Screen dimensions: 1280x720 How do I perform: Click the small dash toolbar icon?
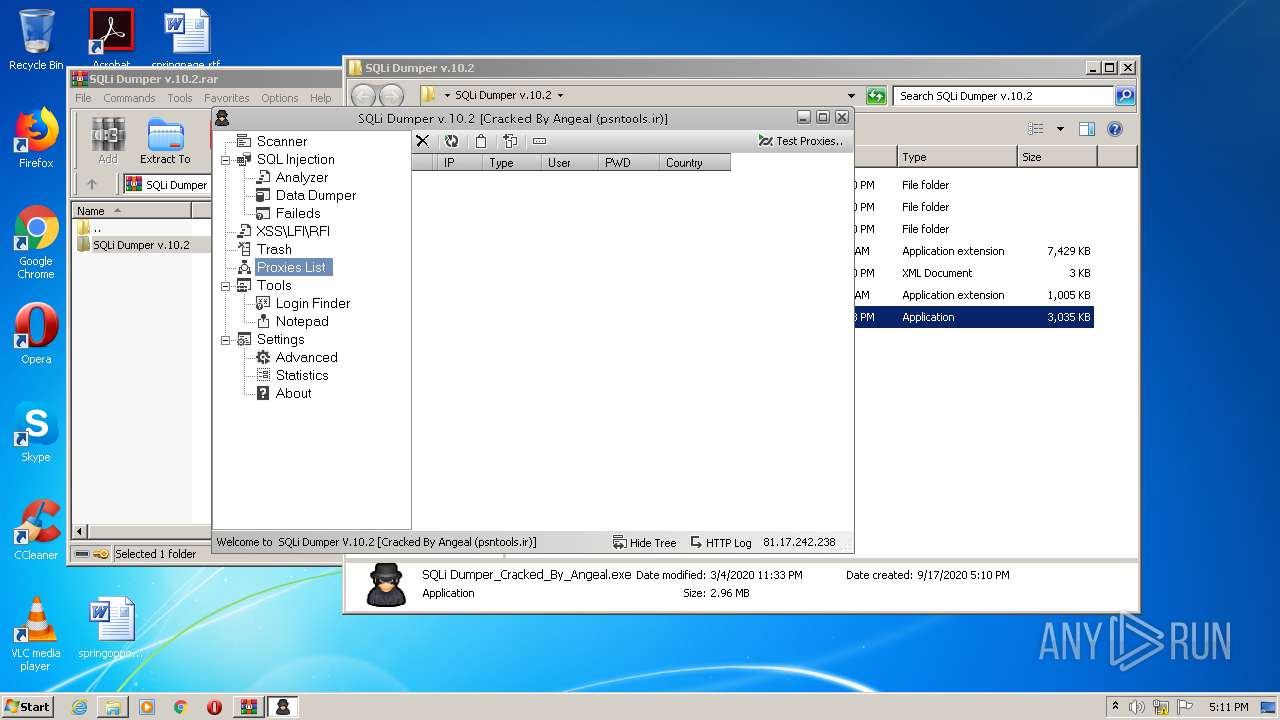pos(539,141)
